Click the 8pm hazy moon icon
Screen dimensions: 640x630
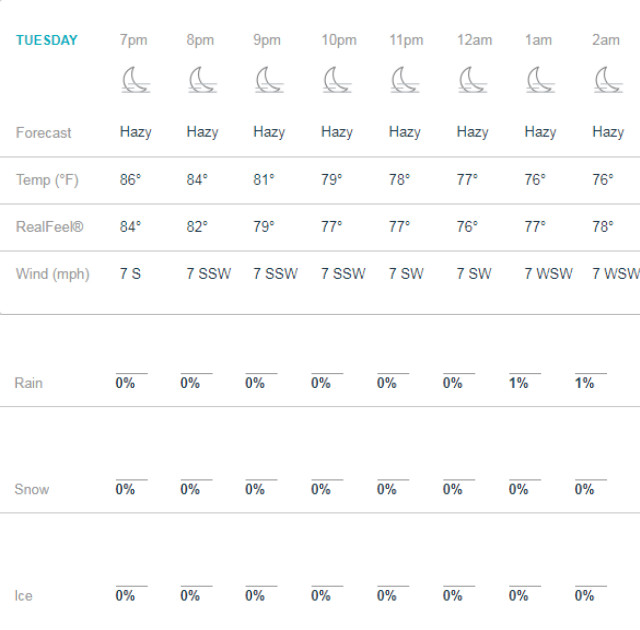pos(203,80)
